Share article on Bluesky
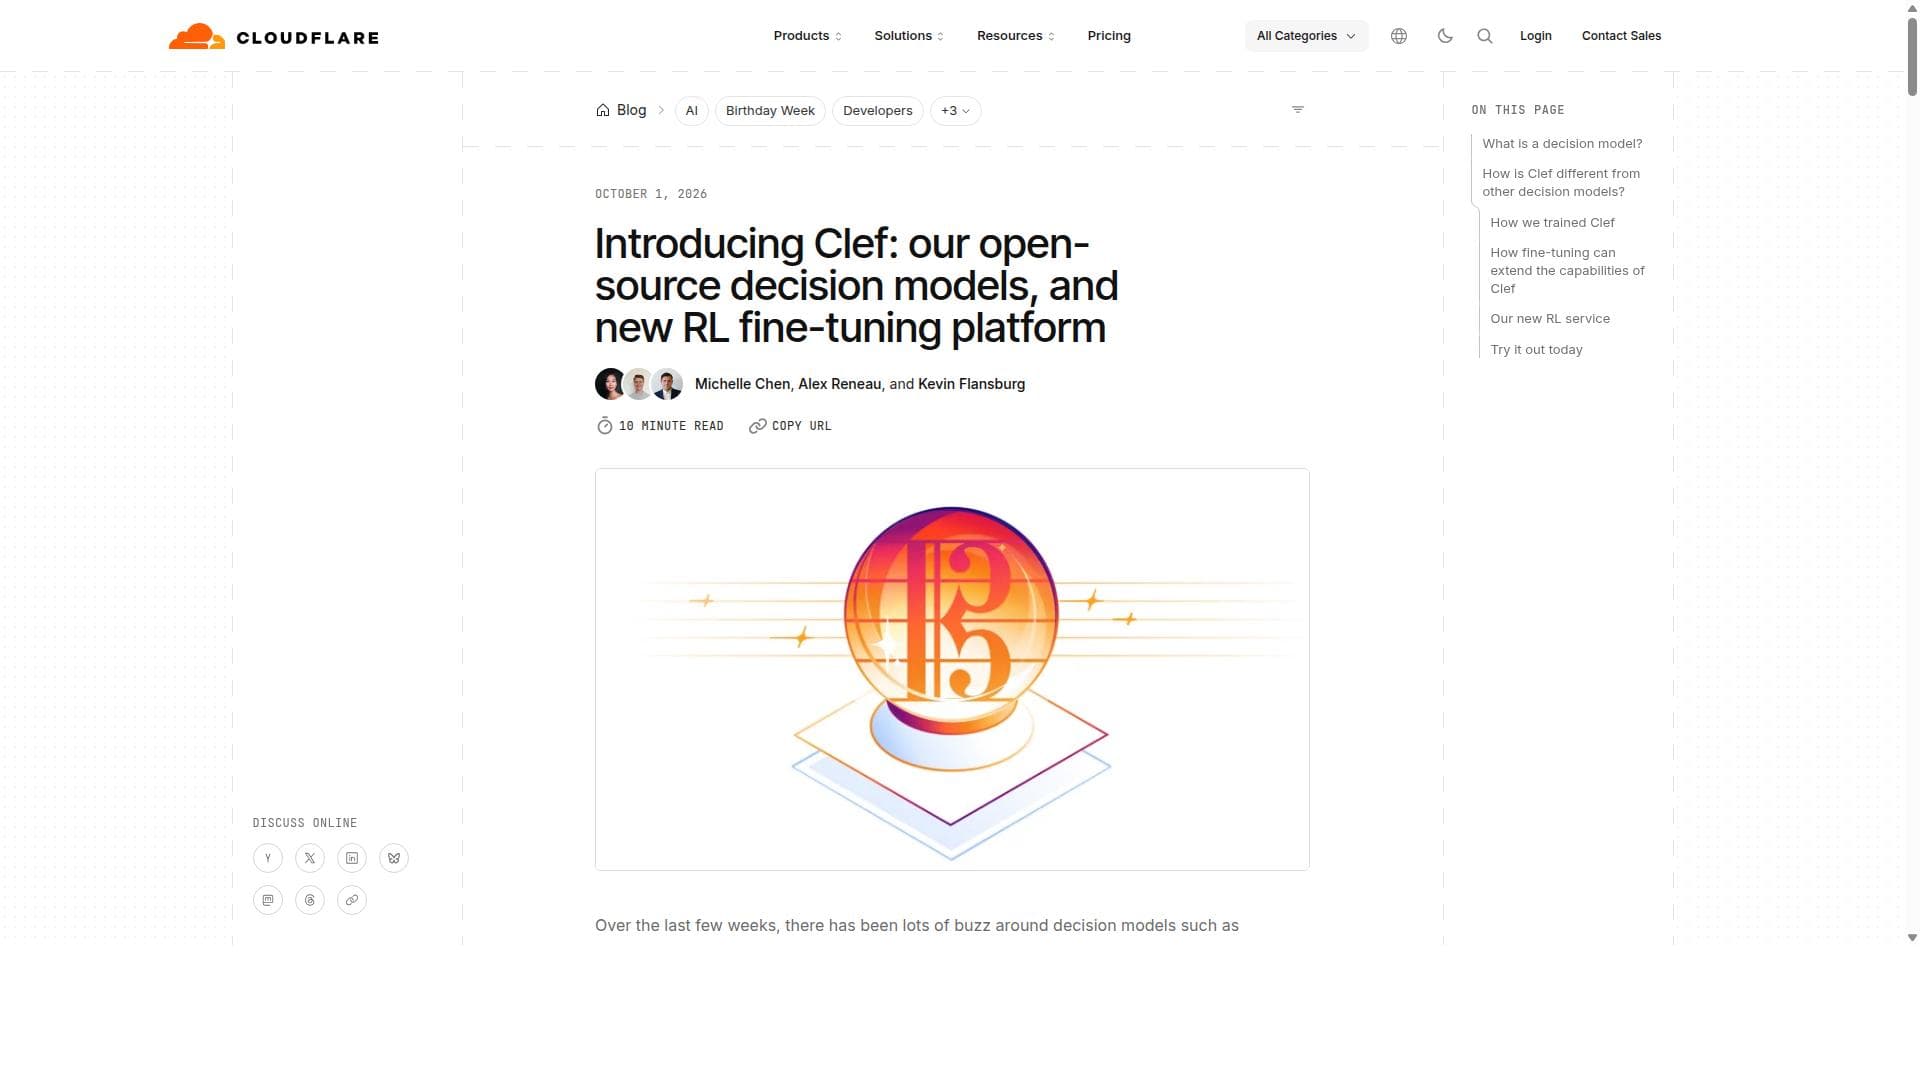The height and width of the screenshot is (1080, 1920). click(394, 858)
